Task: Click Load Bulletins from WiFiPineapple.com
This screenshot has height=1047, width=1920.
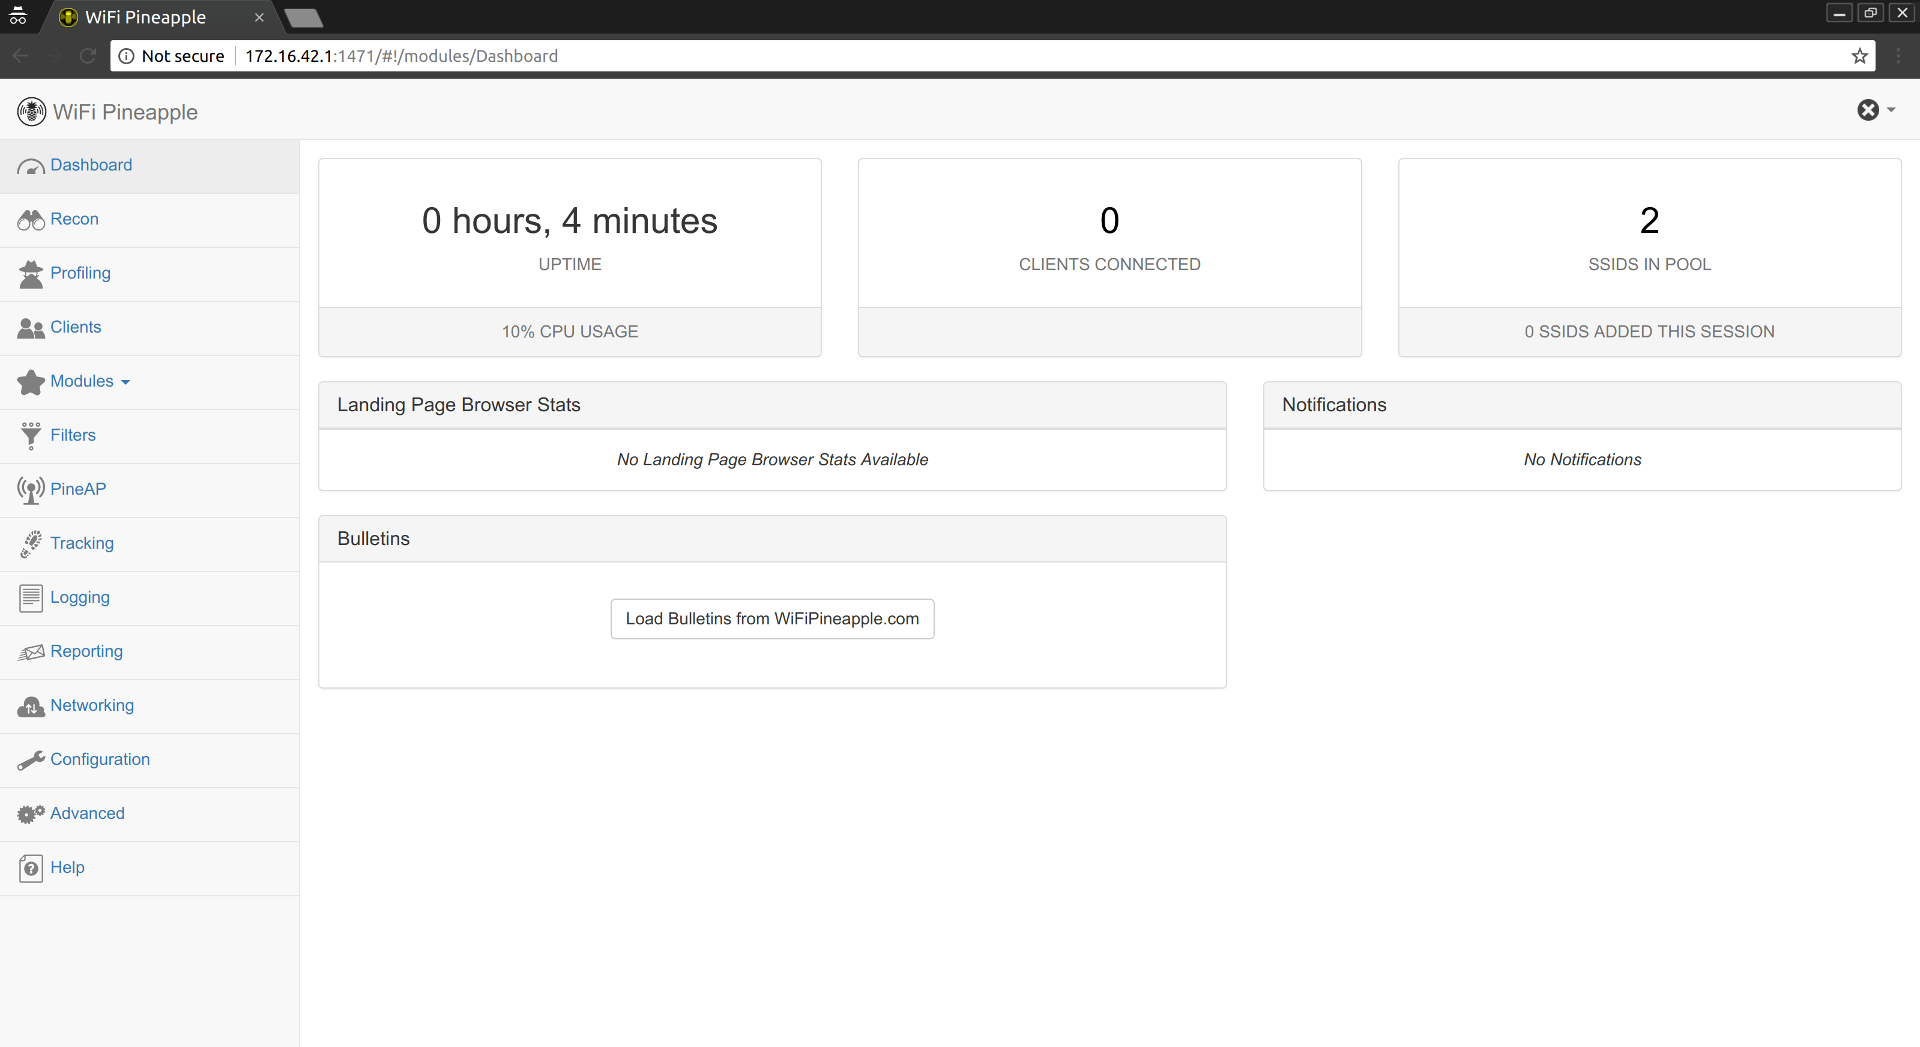Action: point(771,618)
